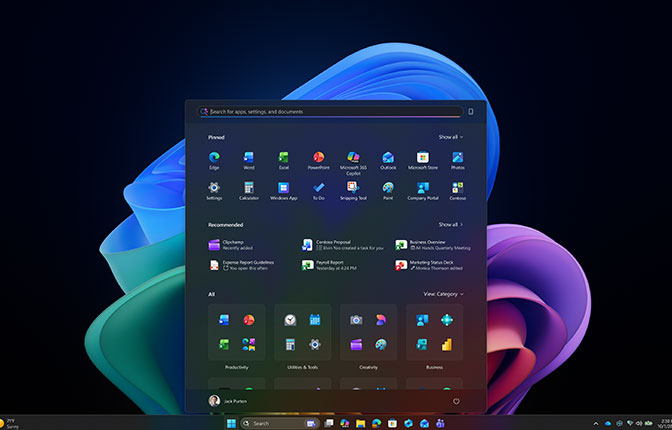This screenshot has height=430, width=672.
Task: Open PowerPoint pinned app
Action: 319,158
